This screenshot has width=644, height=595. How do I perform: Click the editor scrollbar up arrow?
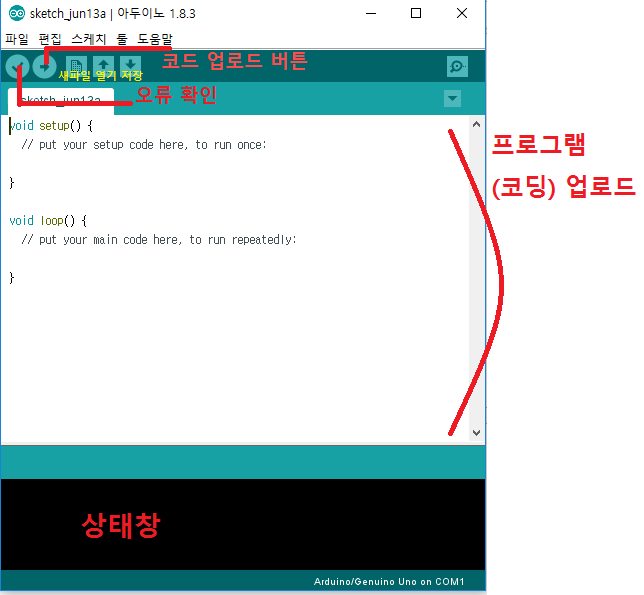click(476, 124)
